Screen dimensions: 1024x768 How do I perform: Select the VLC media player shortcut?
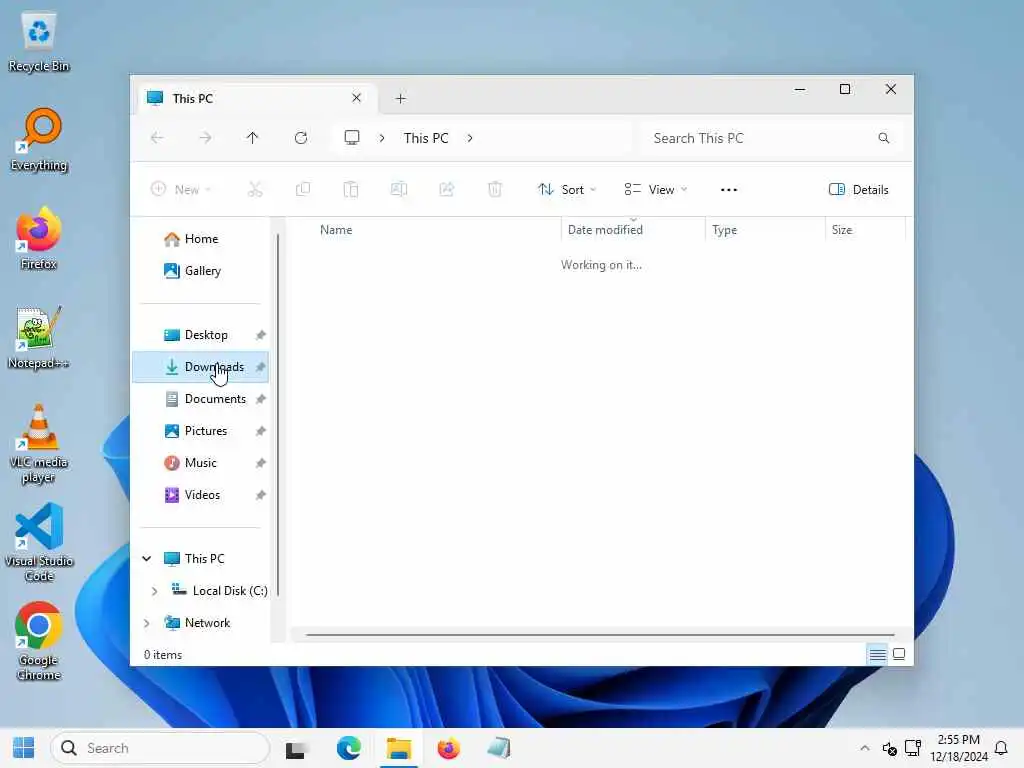(39, 444)
